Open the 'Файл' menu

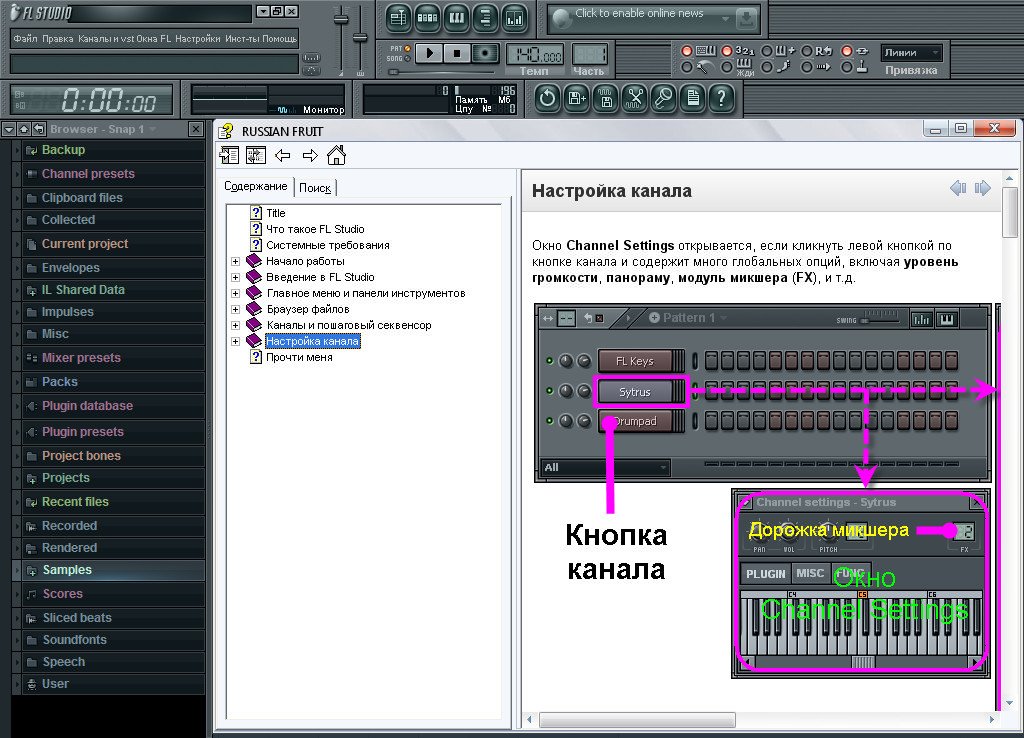click(25, 38)
